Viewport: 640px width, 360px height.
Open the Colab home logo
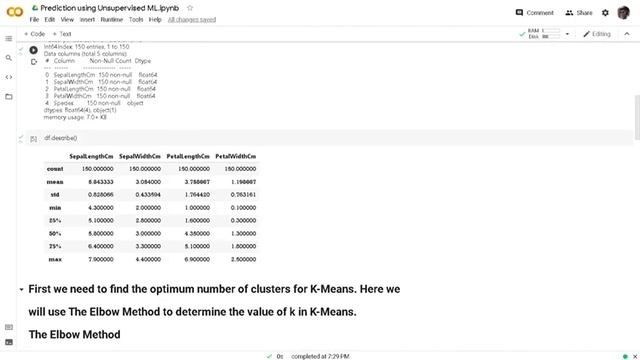click(15, 12)
